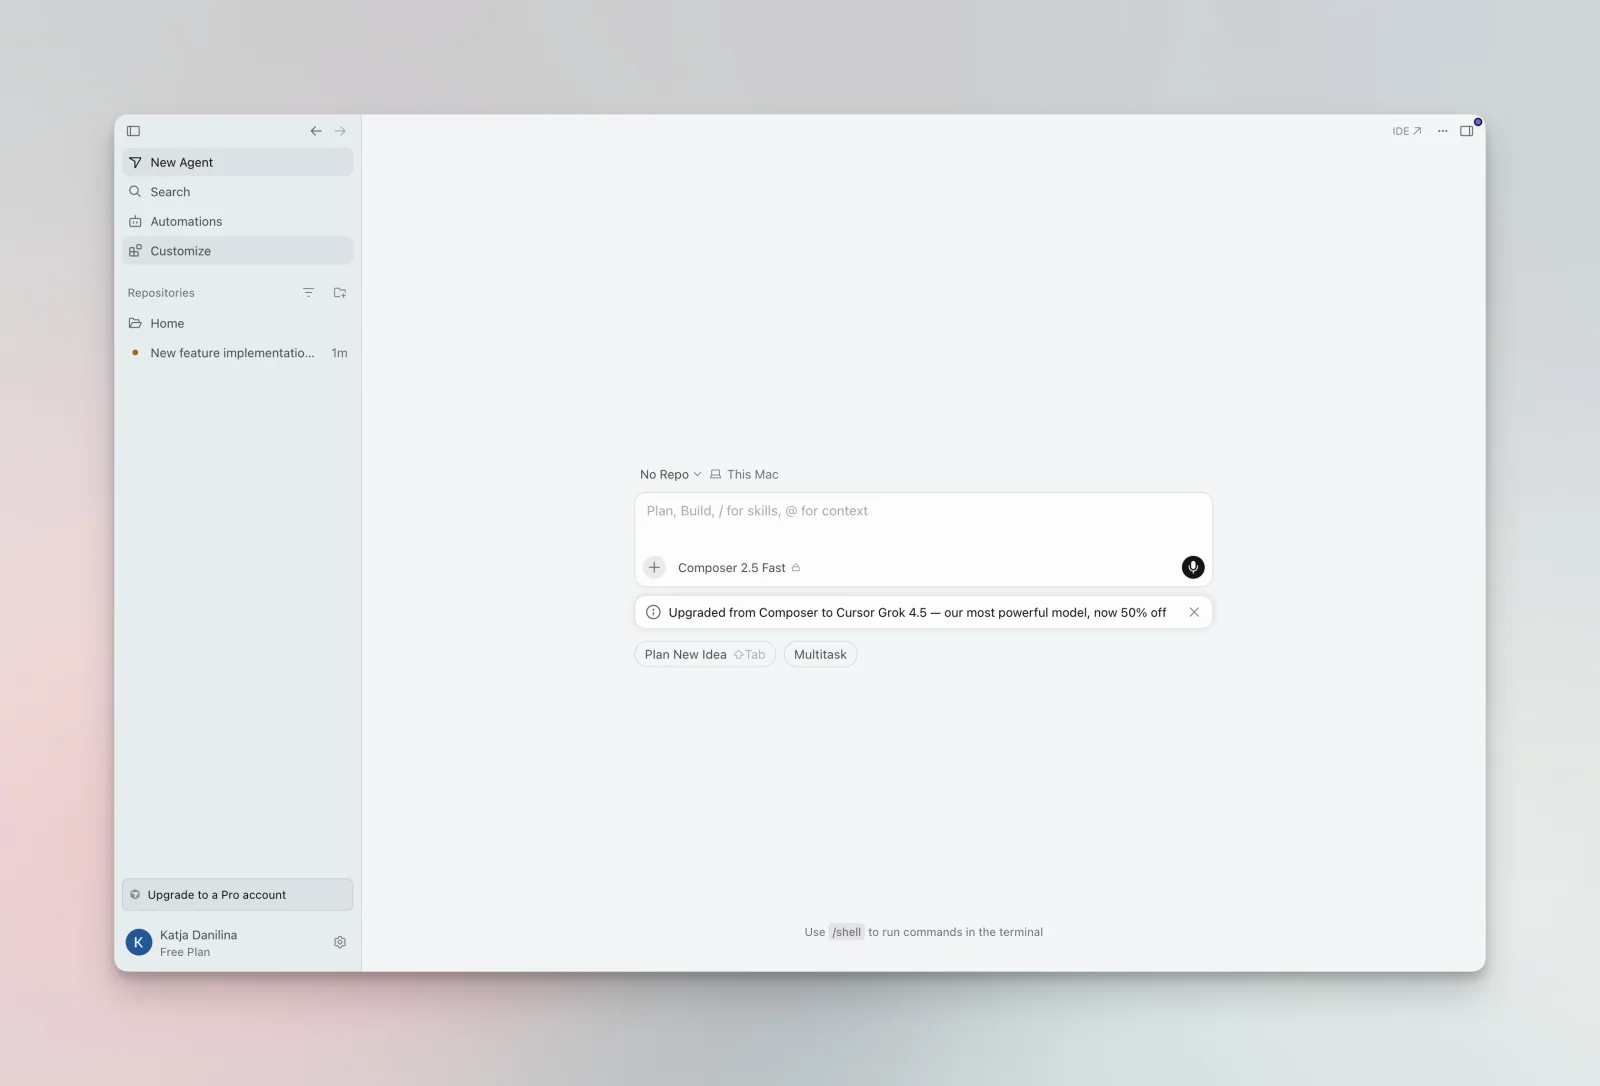Click the K avatar circle
This screenshot has height=1086, width=1600.
tap(139, 942)
